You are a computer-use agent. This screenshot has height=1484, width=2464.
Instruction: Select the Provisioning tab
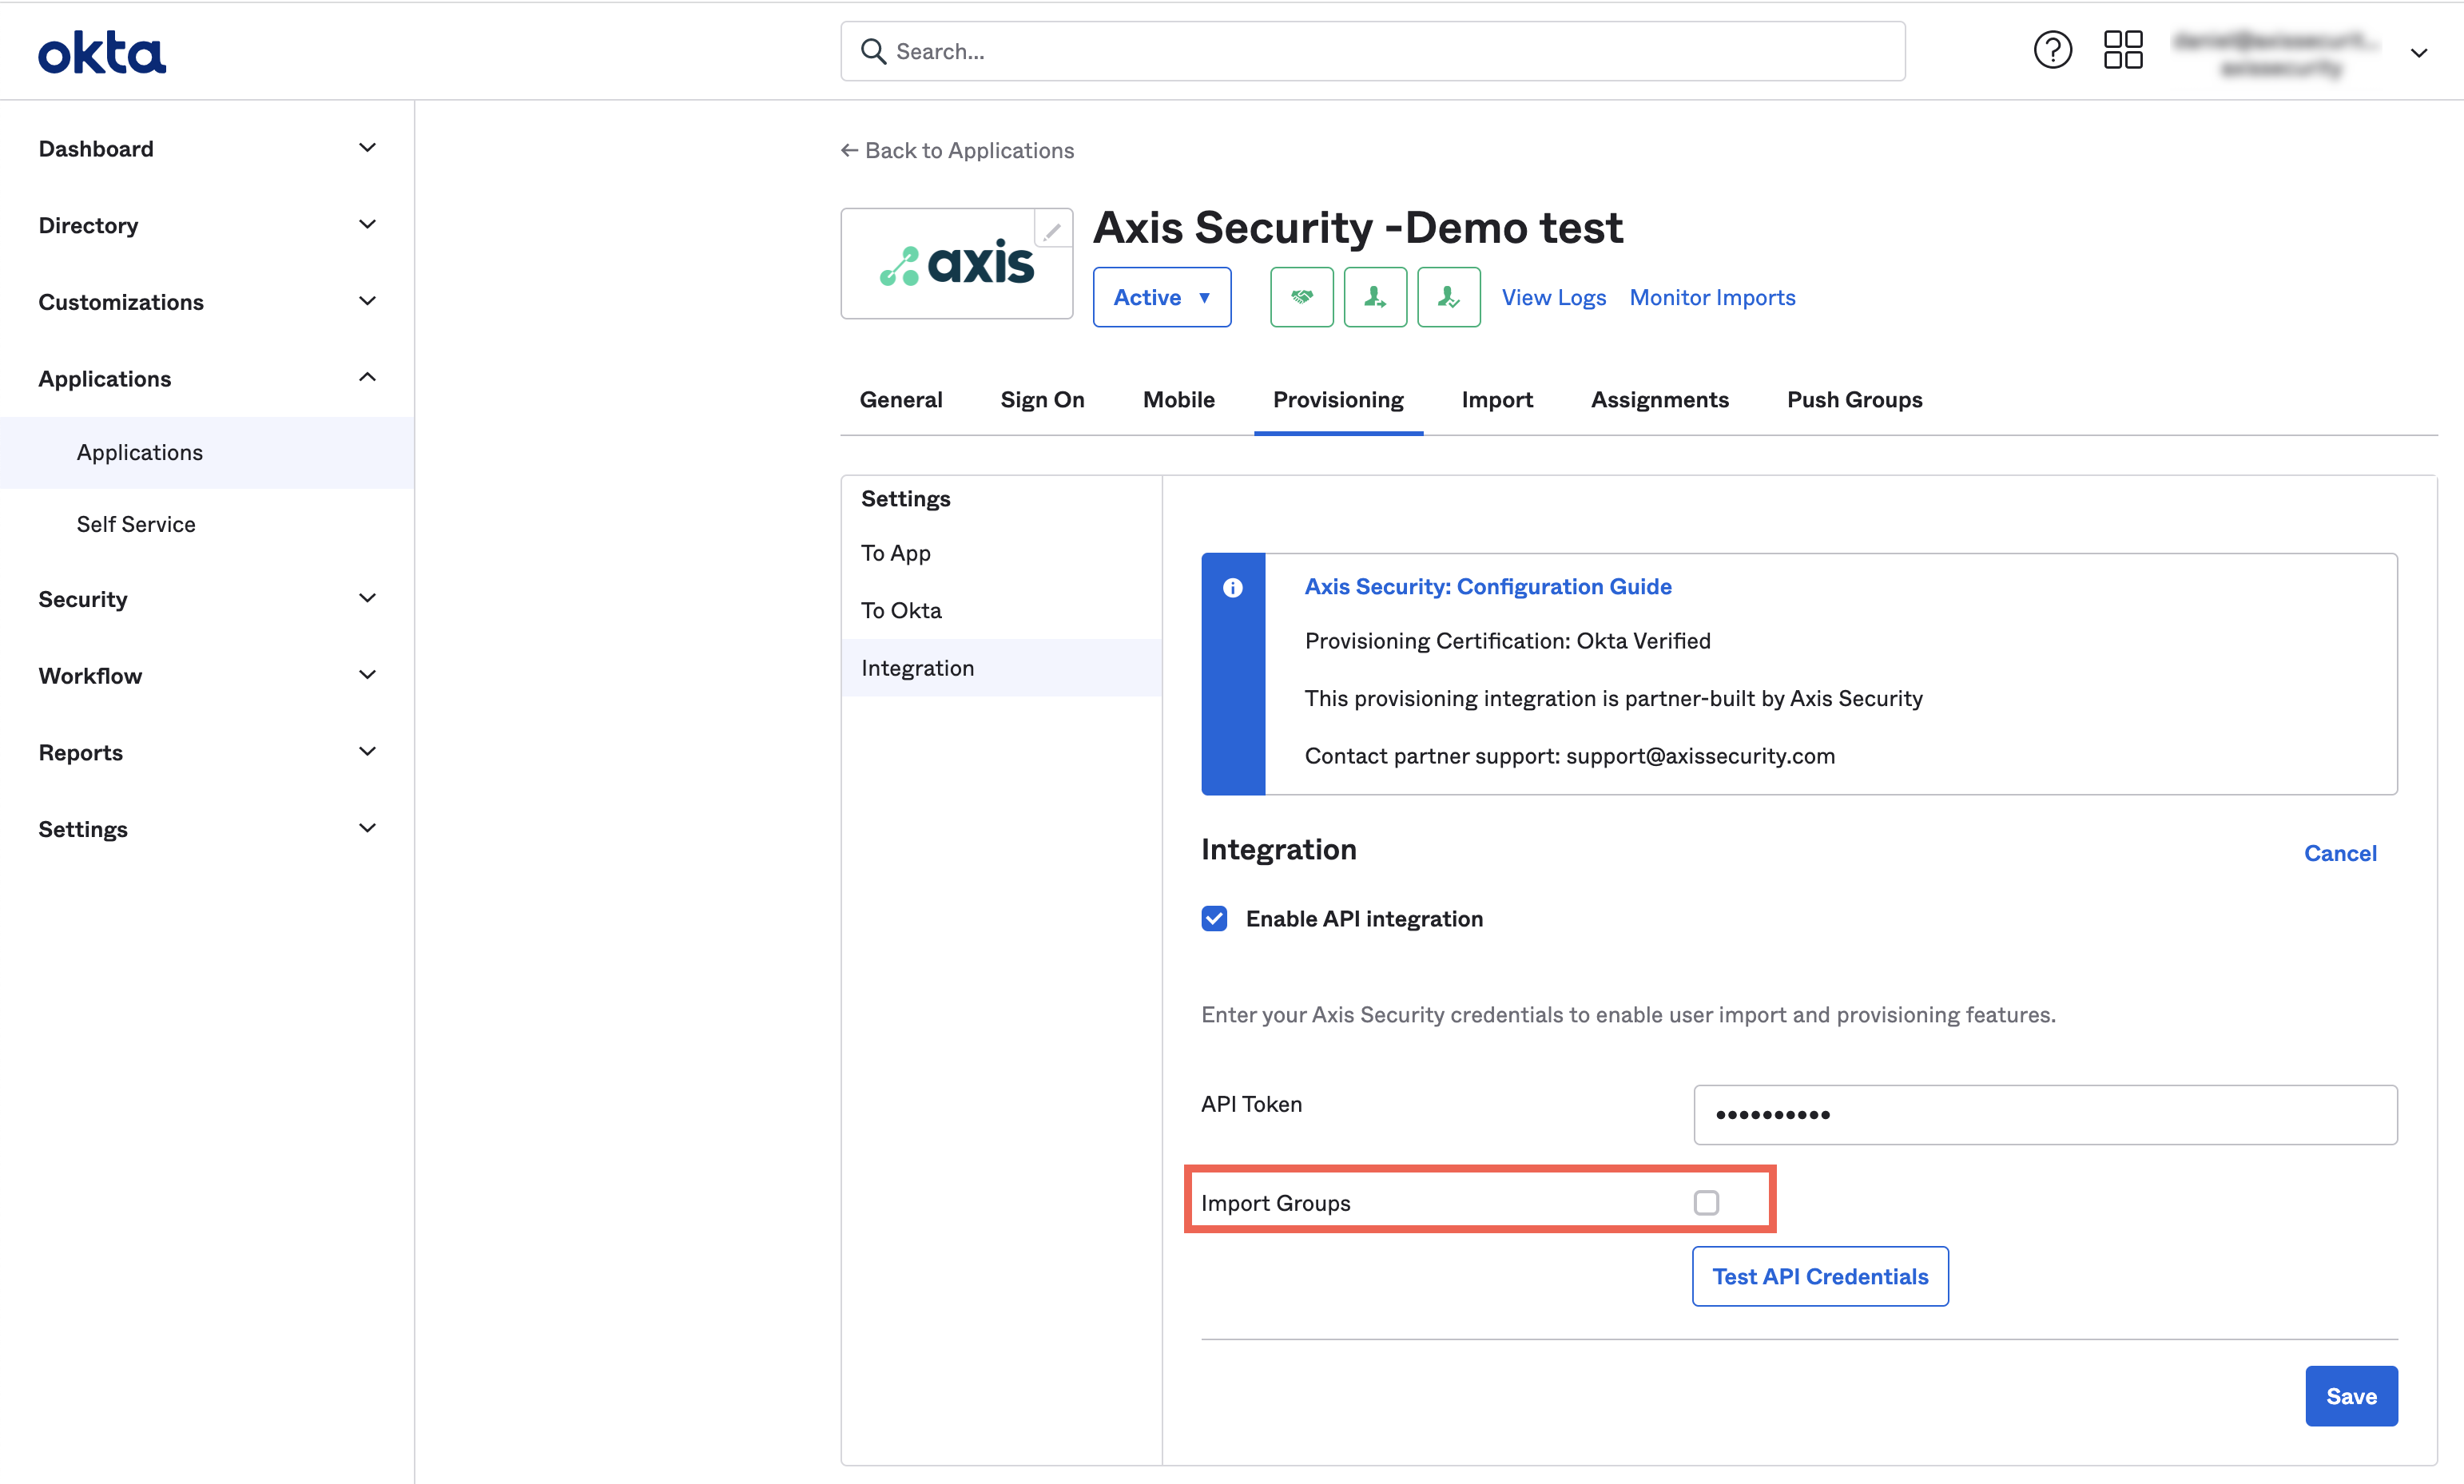click(x=1338, y=400)
